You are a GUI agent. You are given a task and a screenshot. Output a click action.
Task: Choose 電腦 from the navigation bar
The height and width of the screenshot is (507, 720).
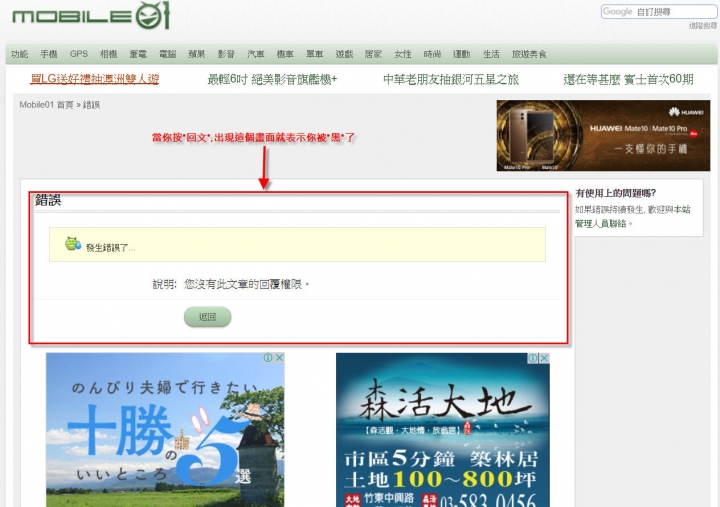coord(168,54)
